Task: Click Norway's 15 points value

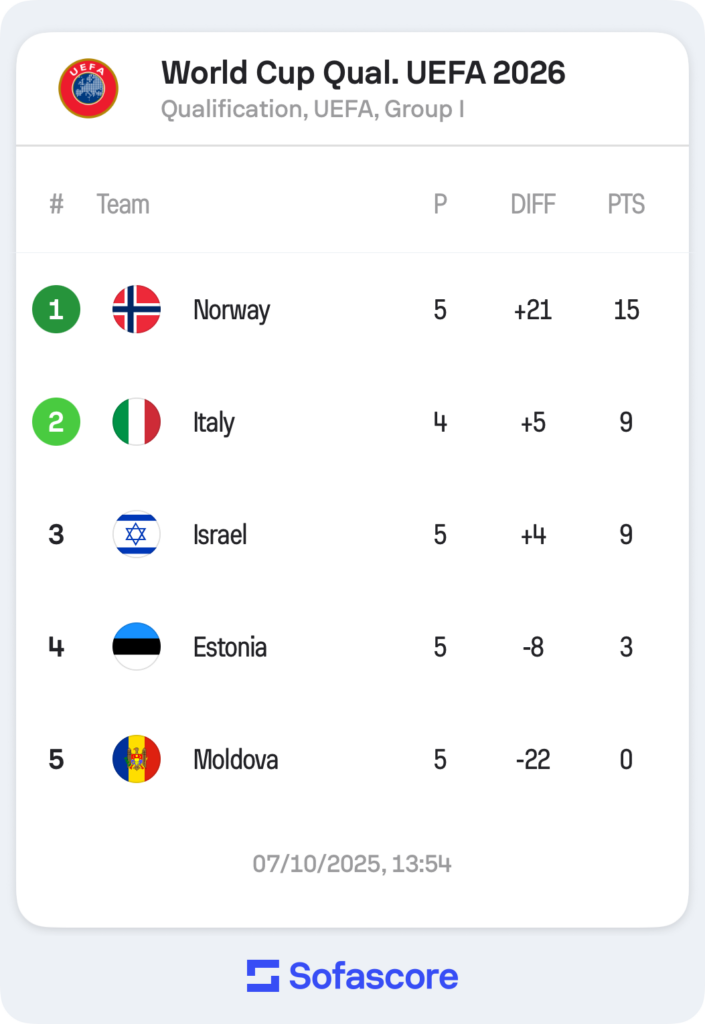Action: [x=626, y=310]
